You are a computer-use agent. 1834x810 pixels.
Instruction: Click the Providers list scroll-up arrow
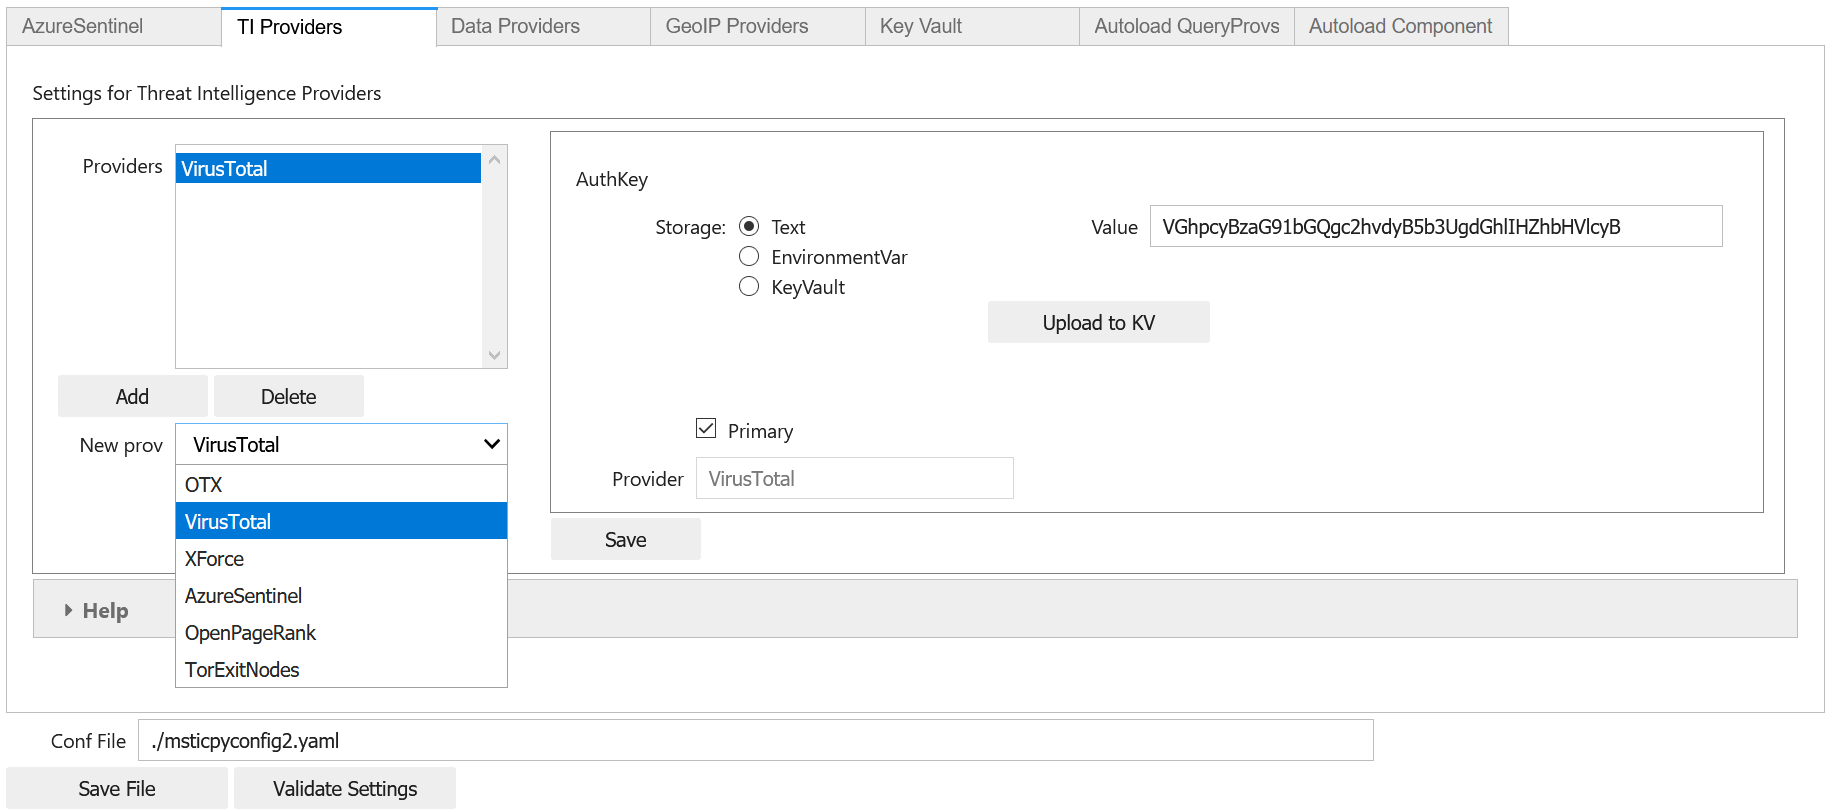coord(494,160)
